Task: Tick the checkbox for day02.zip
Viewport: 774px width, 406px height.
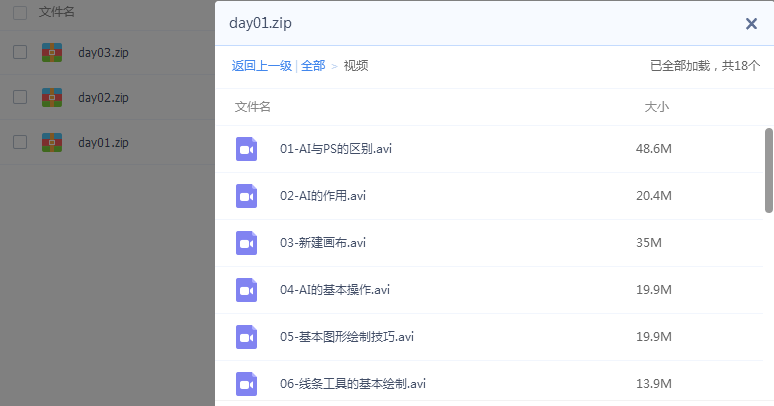Action: pyautogui.click(x=20, y=97)
